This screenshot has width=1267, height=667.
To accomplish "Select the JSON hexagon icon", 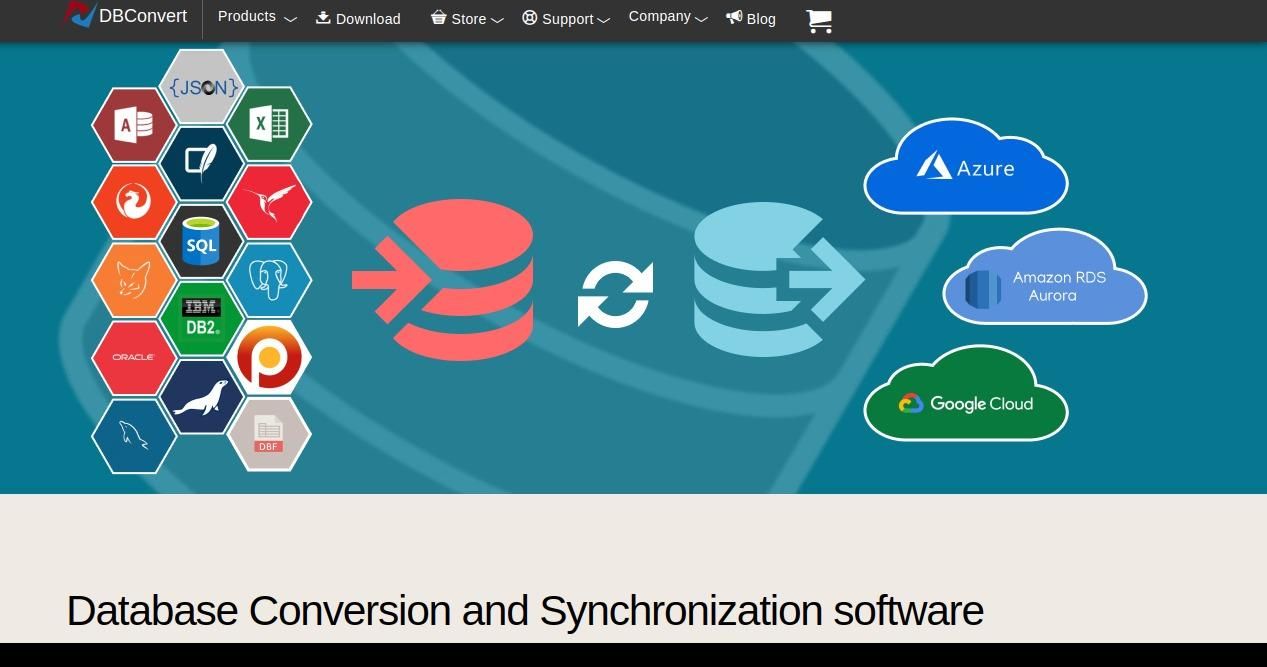I will 202,87.
